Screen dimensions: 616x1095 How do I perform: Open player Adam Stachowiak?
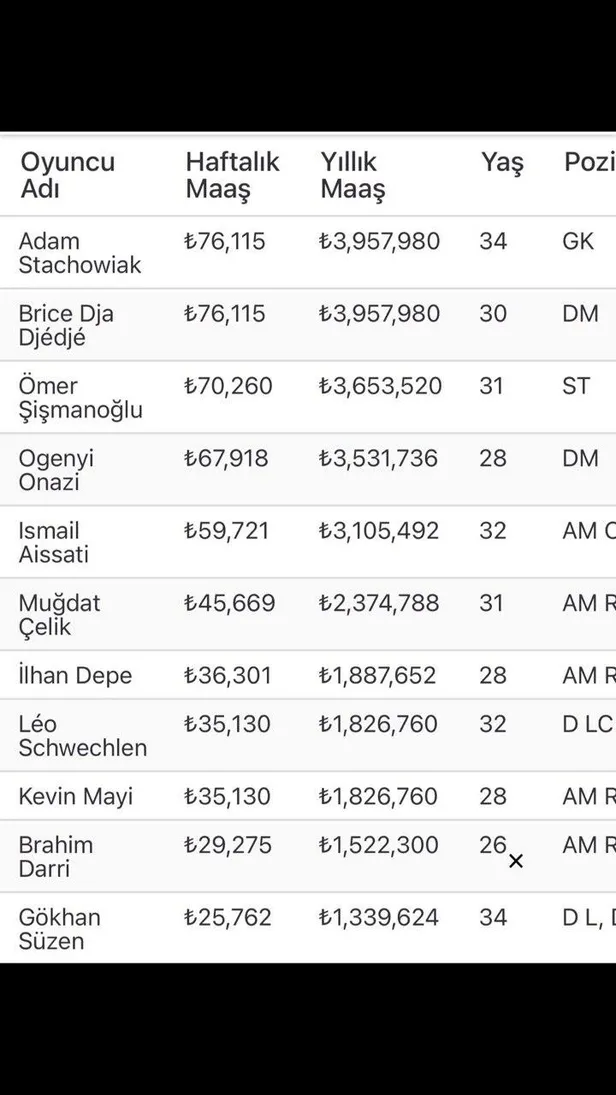click(80, 253)
